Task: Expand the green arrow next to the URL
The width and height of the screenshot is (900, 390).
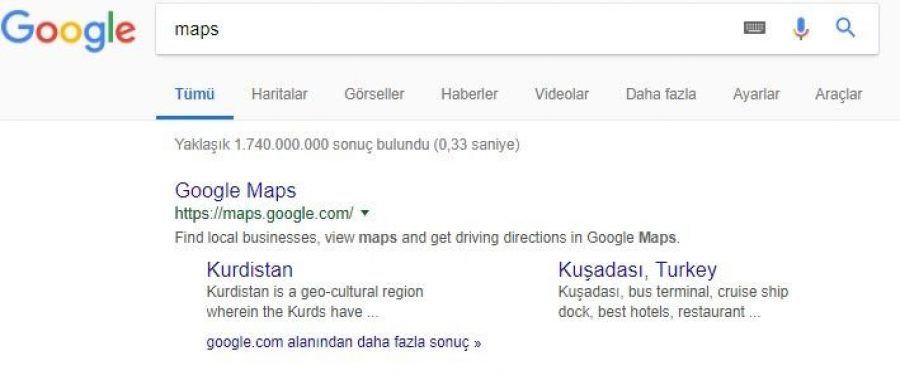Action: 364,214
